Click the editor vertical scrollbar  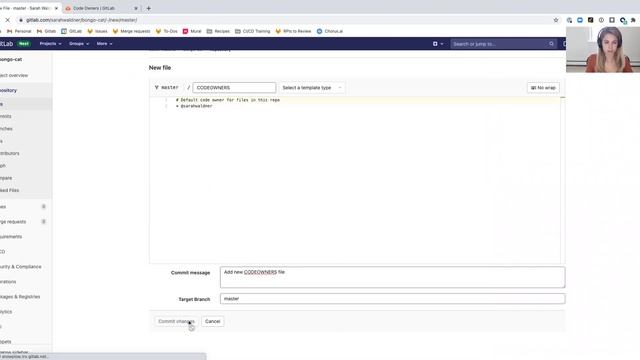pyautogui.click(x=563, y=180)
